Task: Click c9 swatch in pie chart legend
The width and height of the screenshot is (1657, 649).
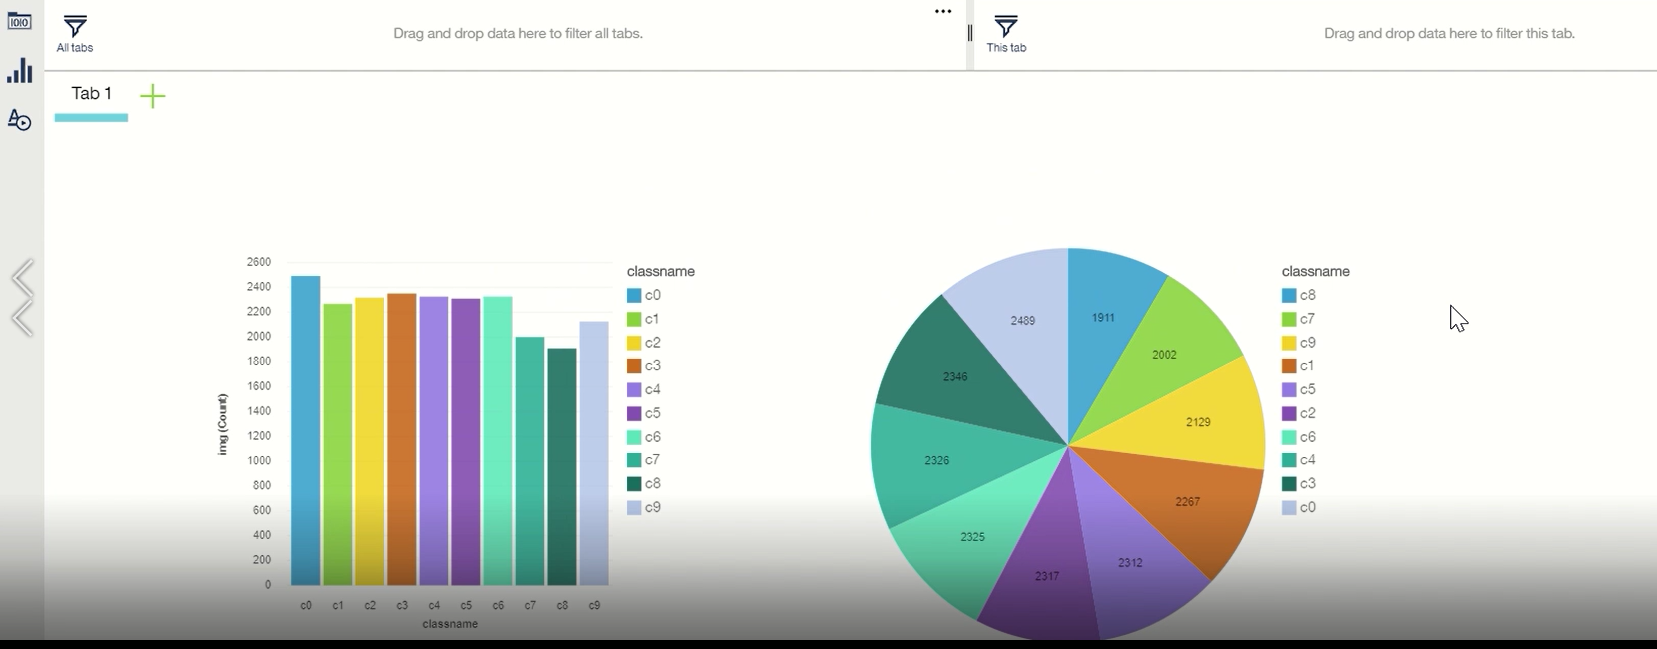Action: (1289, 343)
